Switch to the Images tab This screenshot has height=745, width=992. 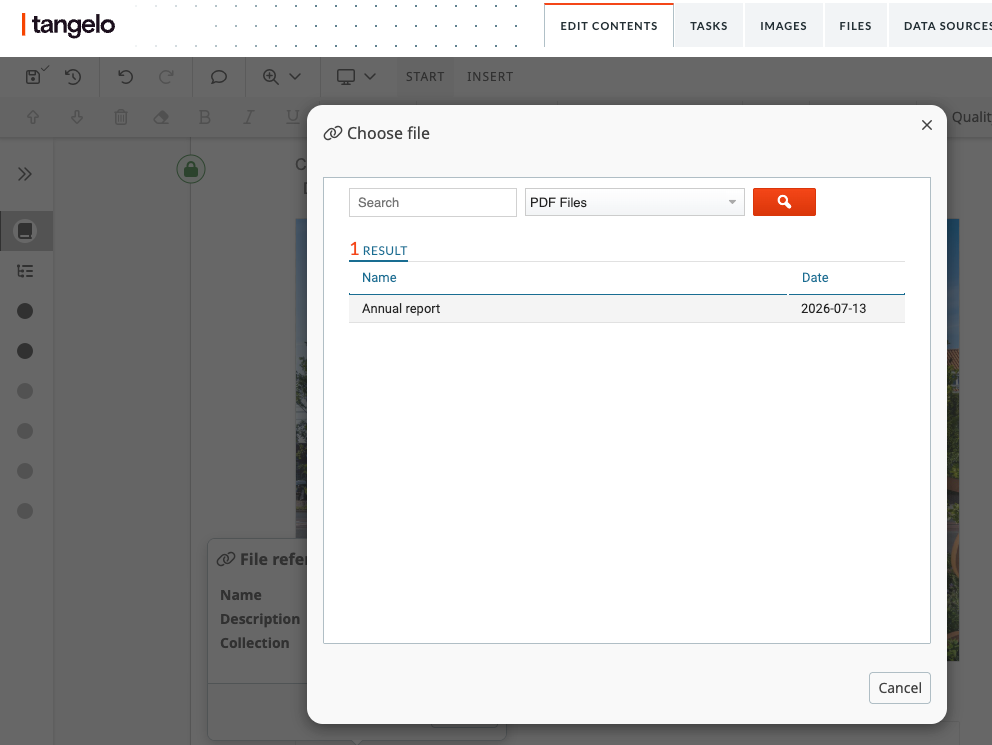point(783,26)
